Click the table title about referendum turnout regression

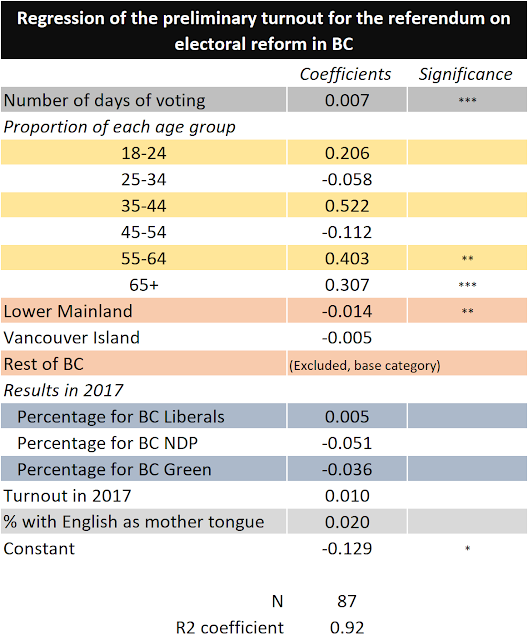tap(264, 31)
